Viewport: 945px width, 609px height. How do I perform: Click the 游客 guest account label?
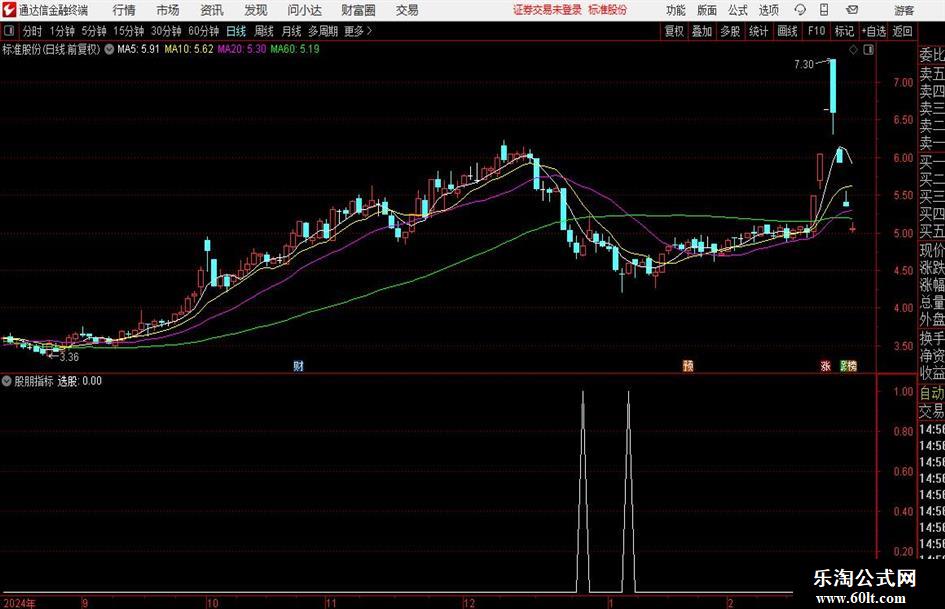coord(903,10)
